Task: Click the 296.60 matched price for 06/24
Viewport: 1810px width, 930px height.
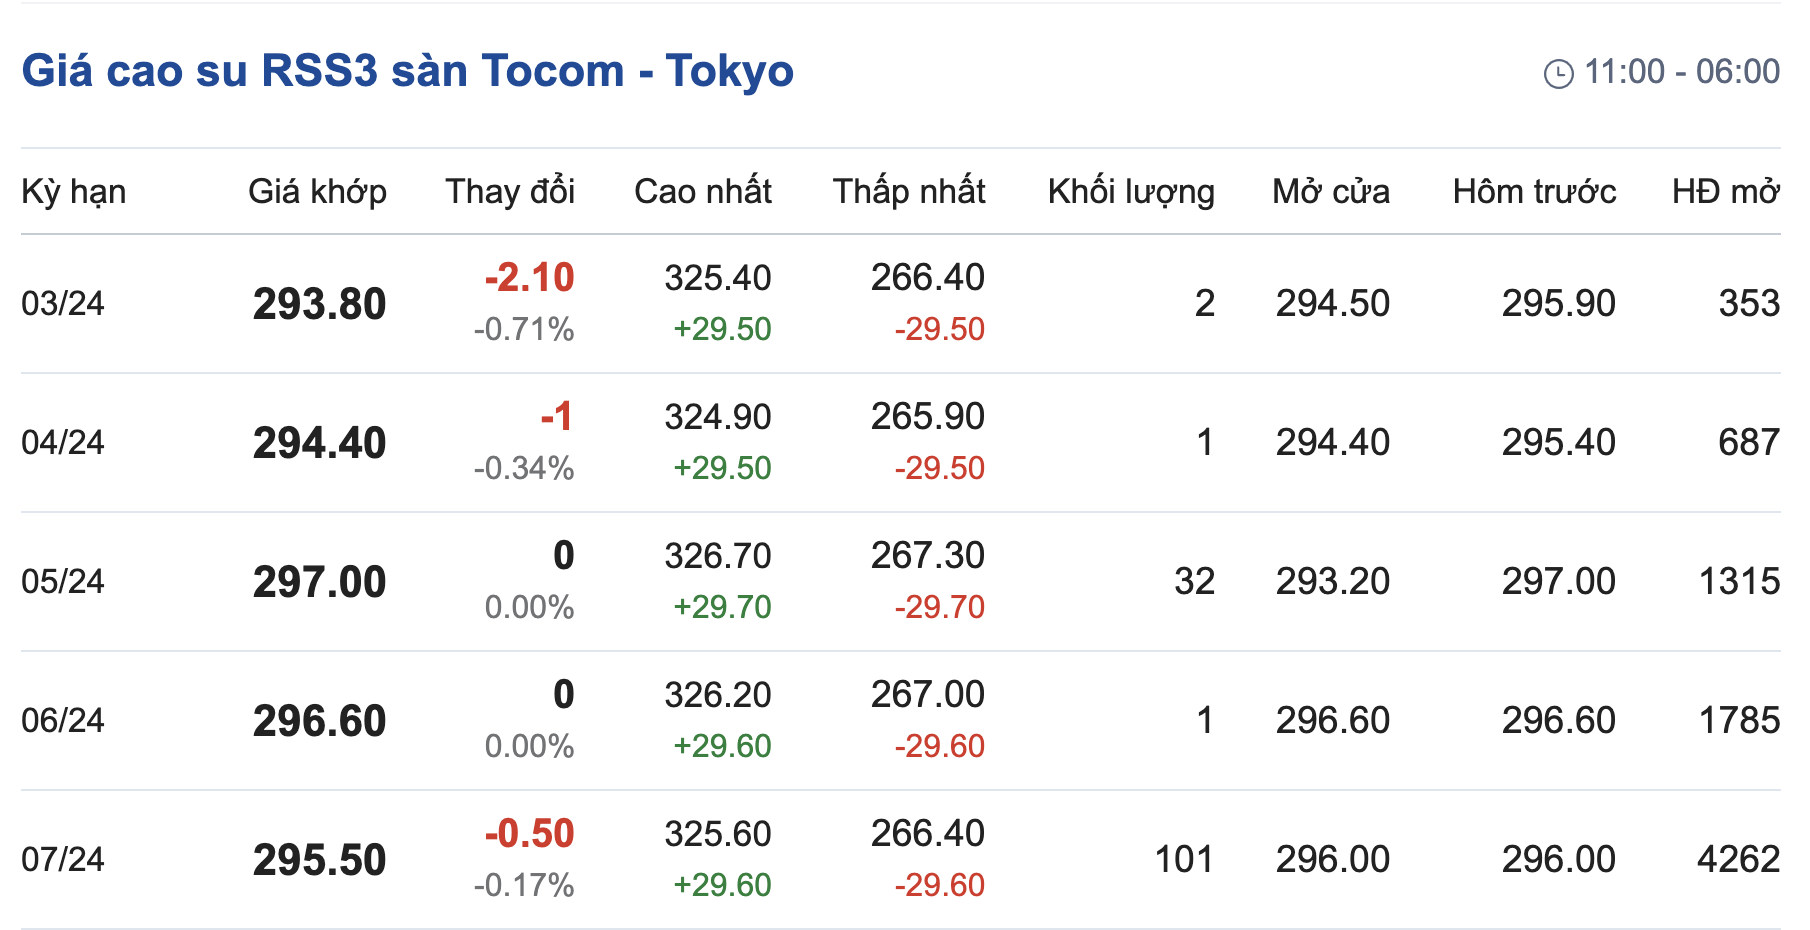Action: click(x=319, y=721)
